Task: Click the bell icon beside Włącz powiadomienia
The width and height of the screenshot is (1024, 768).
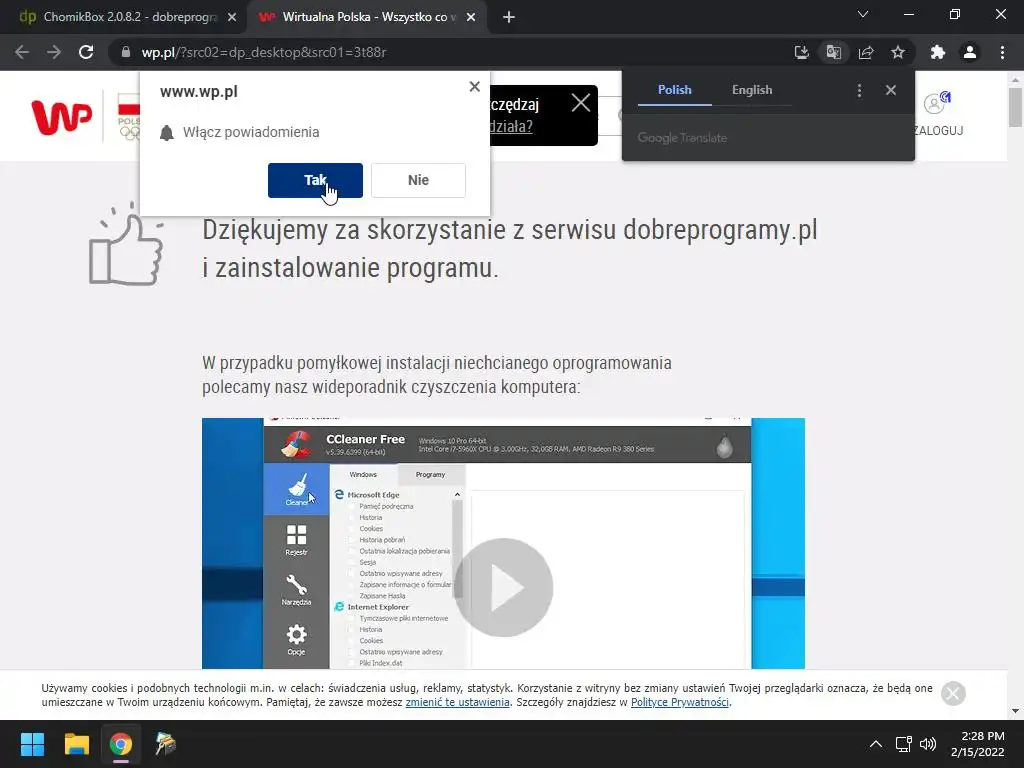Action: pos(167,133)
